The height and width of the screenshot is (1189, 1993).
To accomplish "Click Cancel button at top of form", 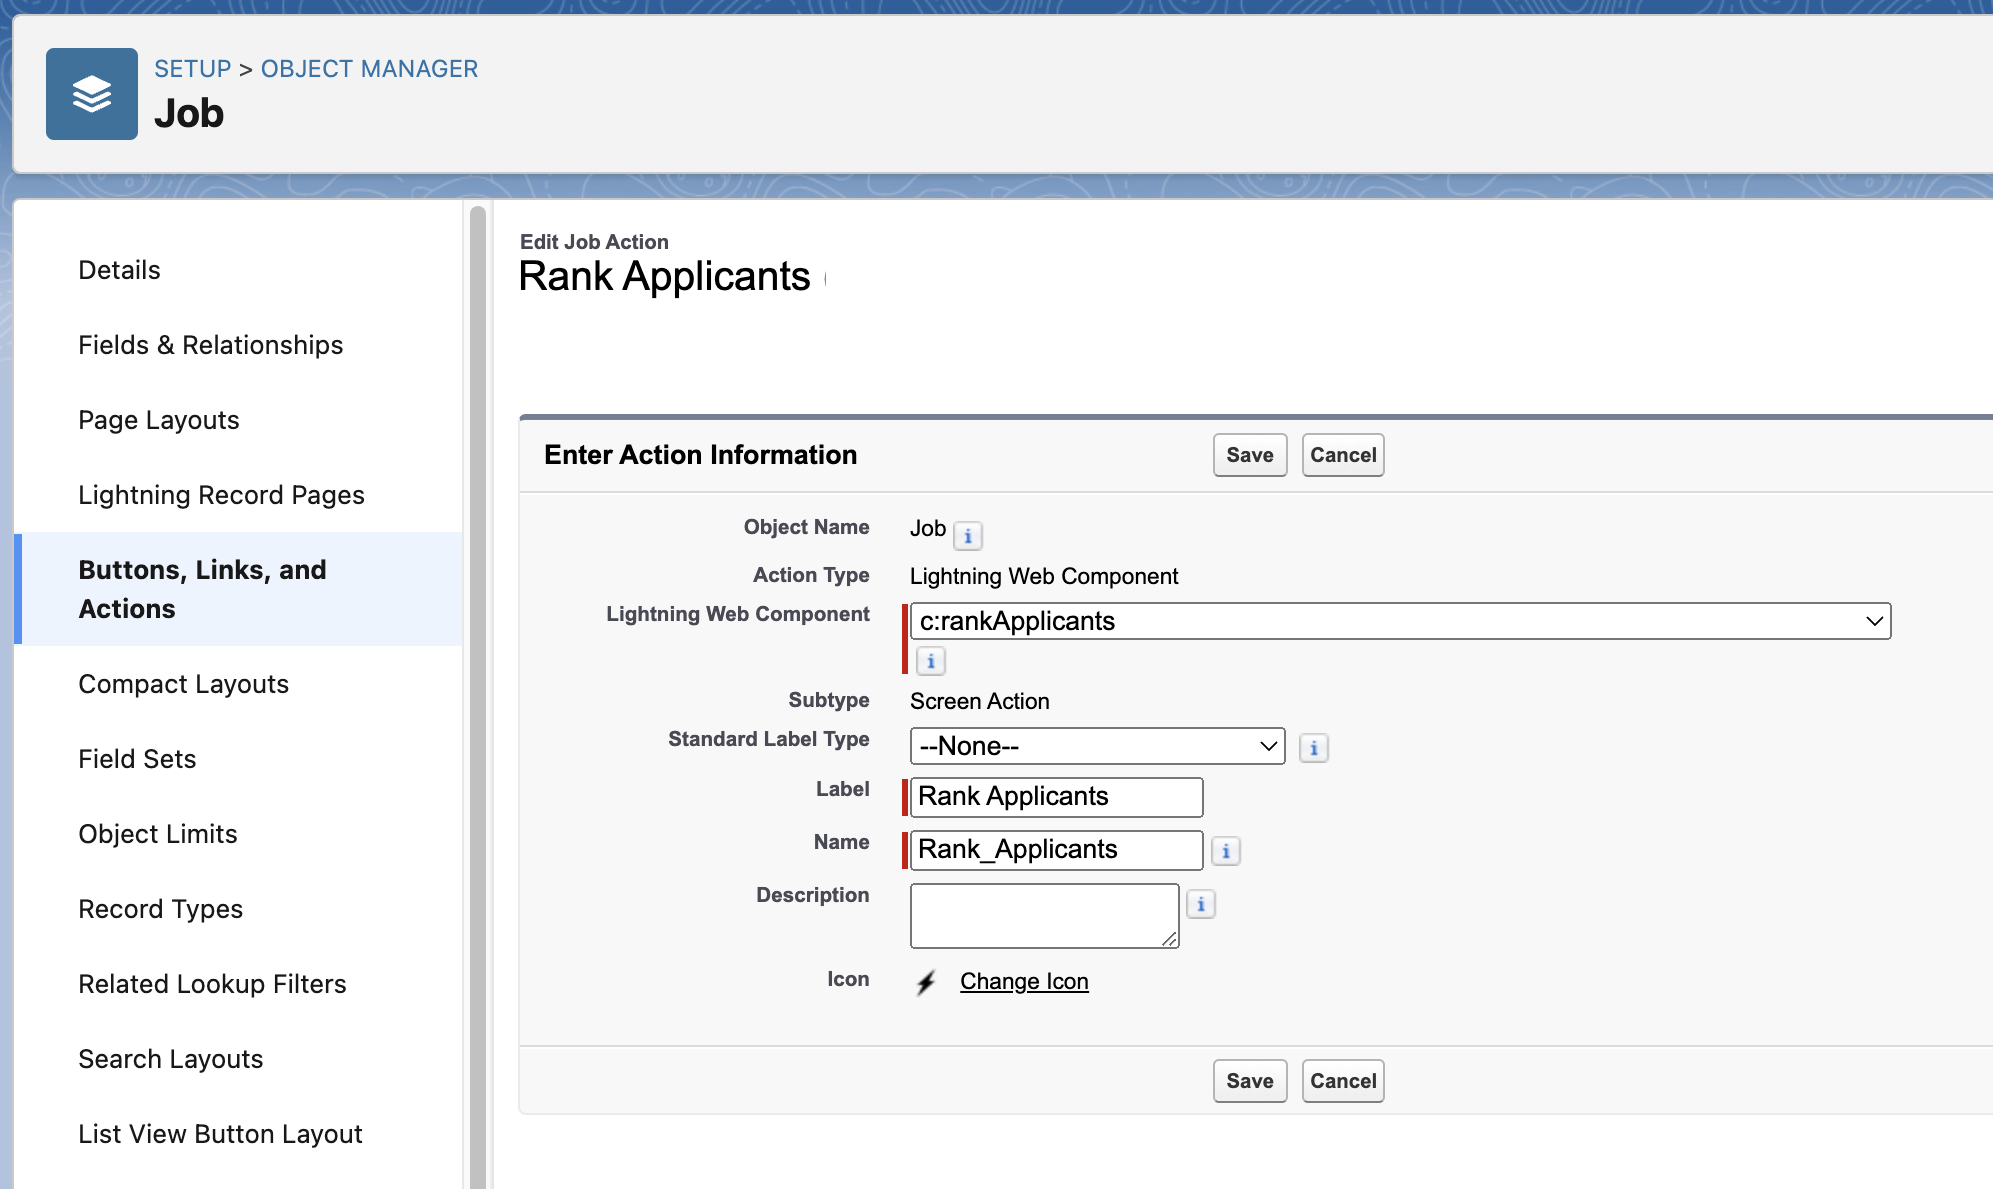I will 1342,453.
